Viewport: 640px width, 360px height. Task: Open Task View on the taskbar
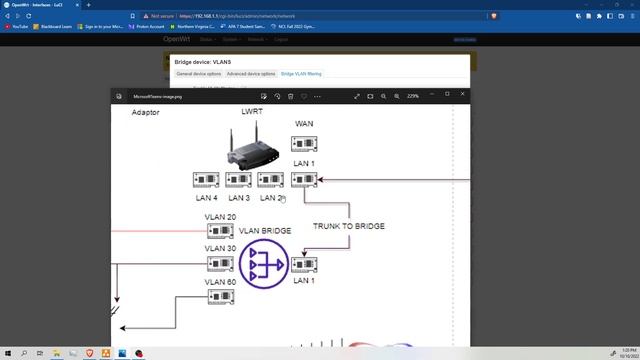click(x=40, y=353)
